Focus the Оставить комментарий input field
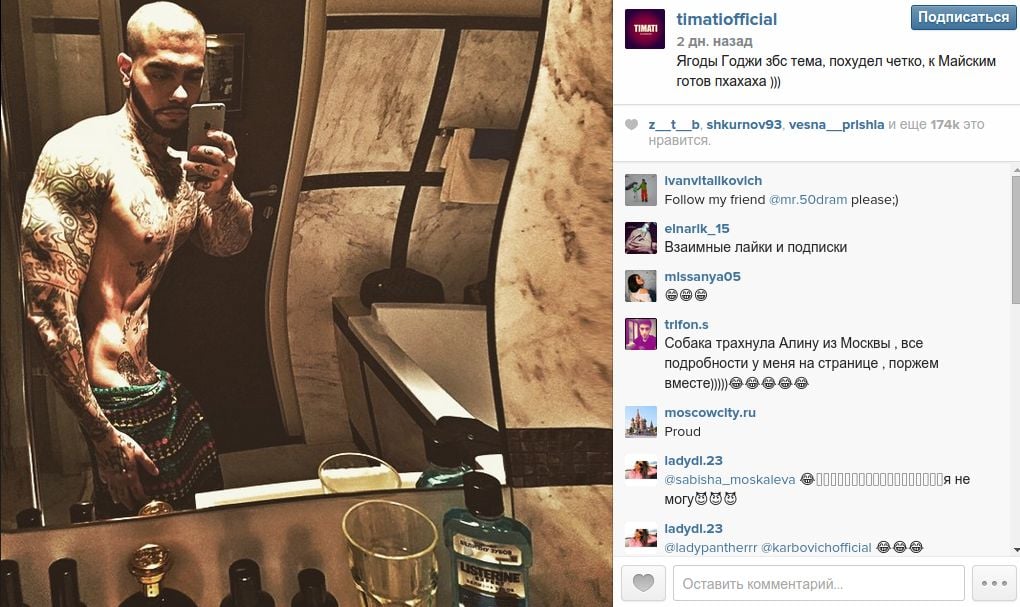The height and width of the screenshot is (607, 1020). pyautogui.click(x=818, y=583)
